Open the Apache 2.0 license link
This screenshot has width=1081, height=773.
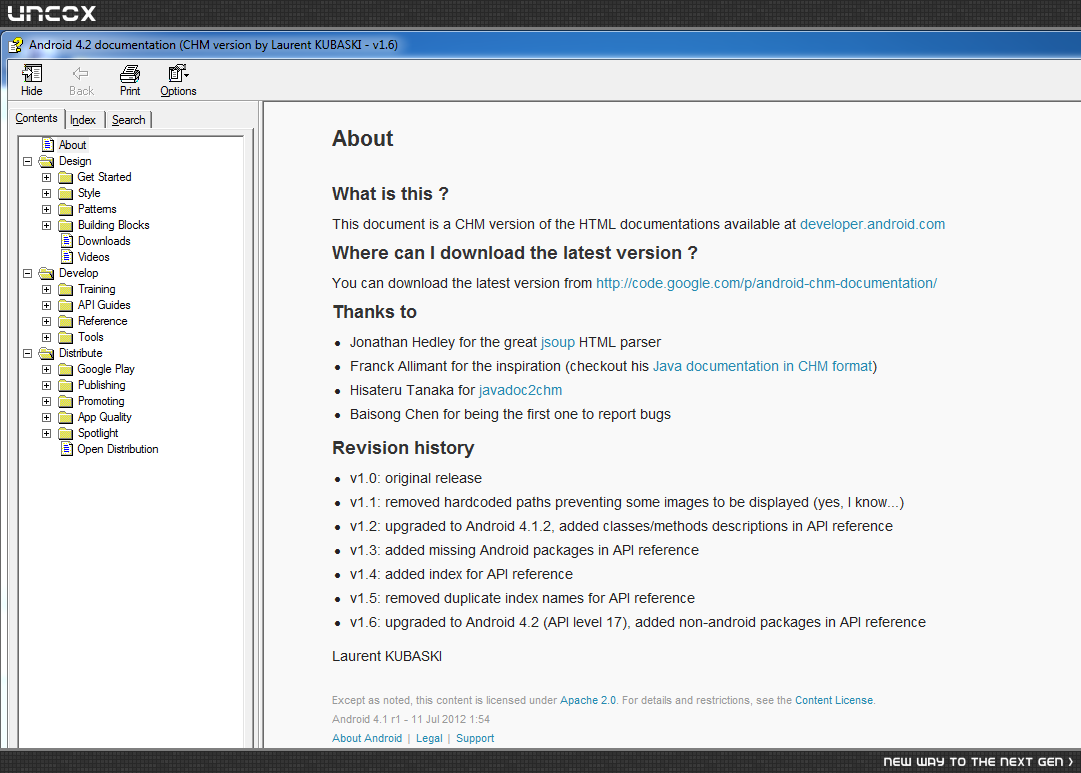(x=588, y=700)
